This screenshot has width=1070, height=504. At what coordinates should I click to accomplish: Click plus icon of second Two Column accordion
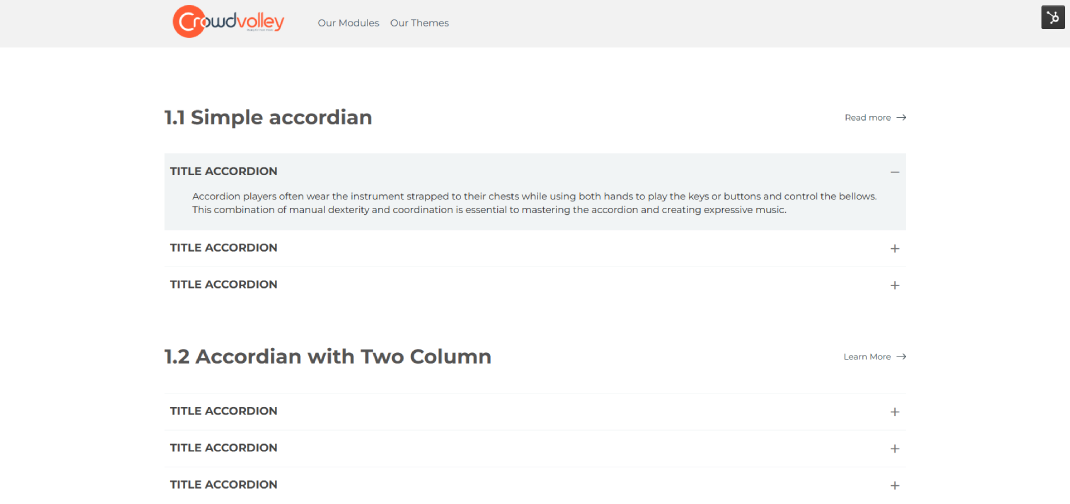(x=895, y=448)
